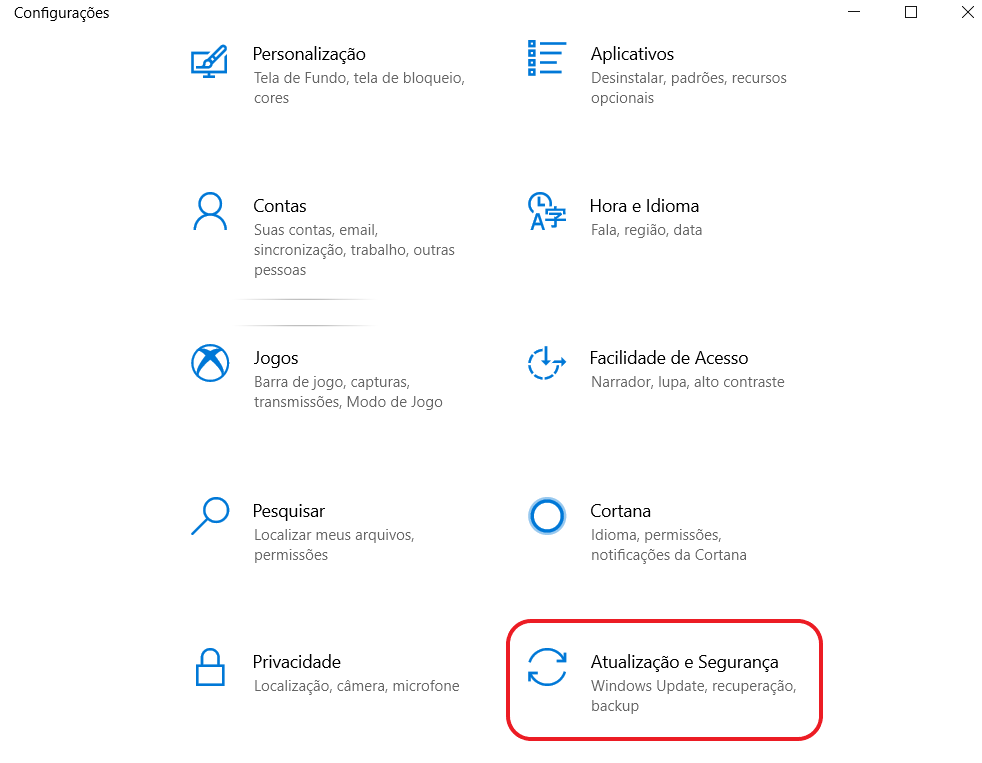This screenshot has width=982, height=763.
Task: Select the Facilidade de Acesso title
Action: pos(669,358)
